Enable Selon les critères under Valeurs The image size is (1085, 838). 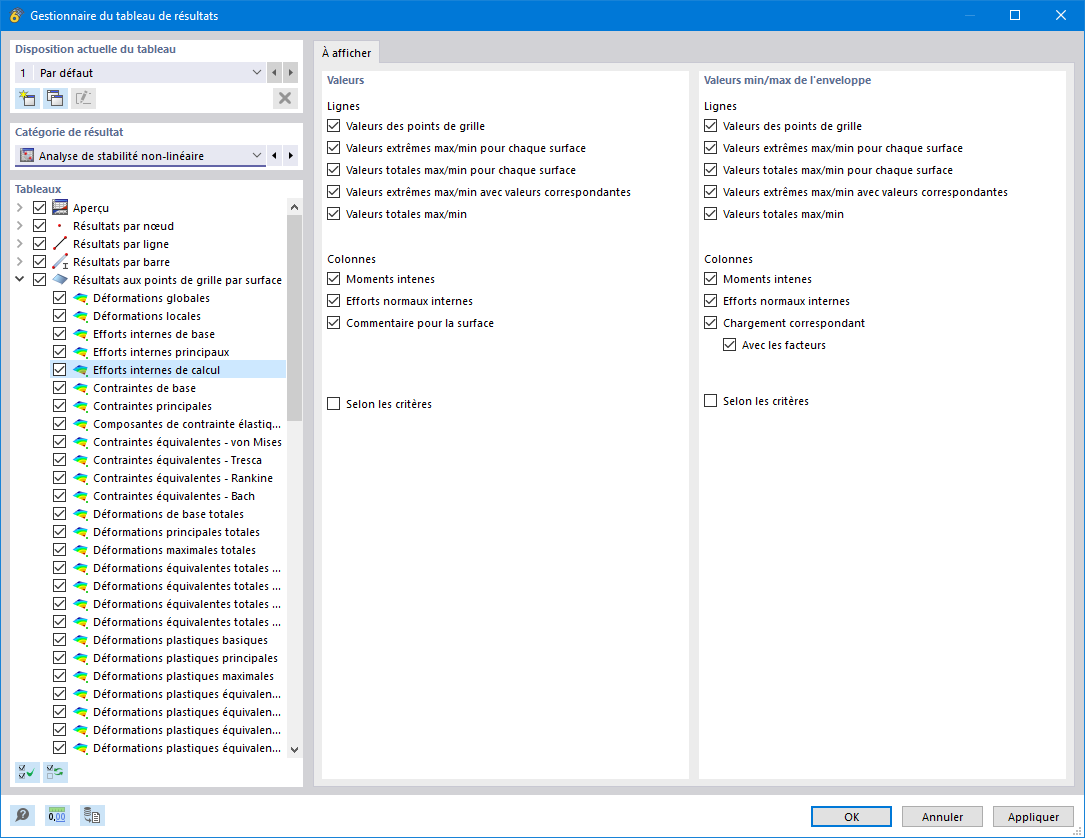[x=334, y=404]
